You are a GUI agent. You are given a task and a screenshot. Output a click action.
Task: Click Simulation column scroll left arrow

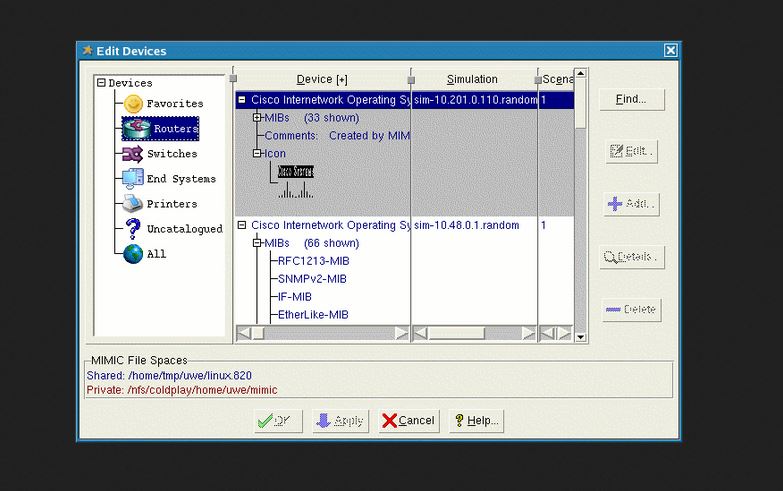pyautogui.click(x=420, y=333)
